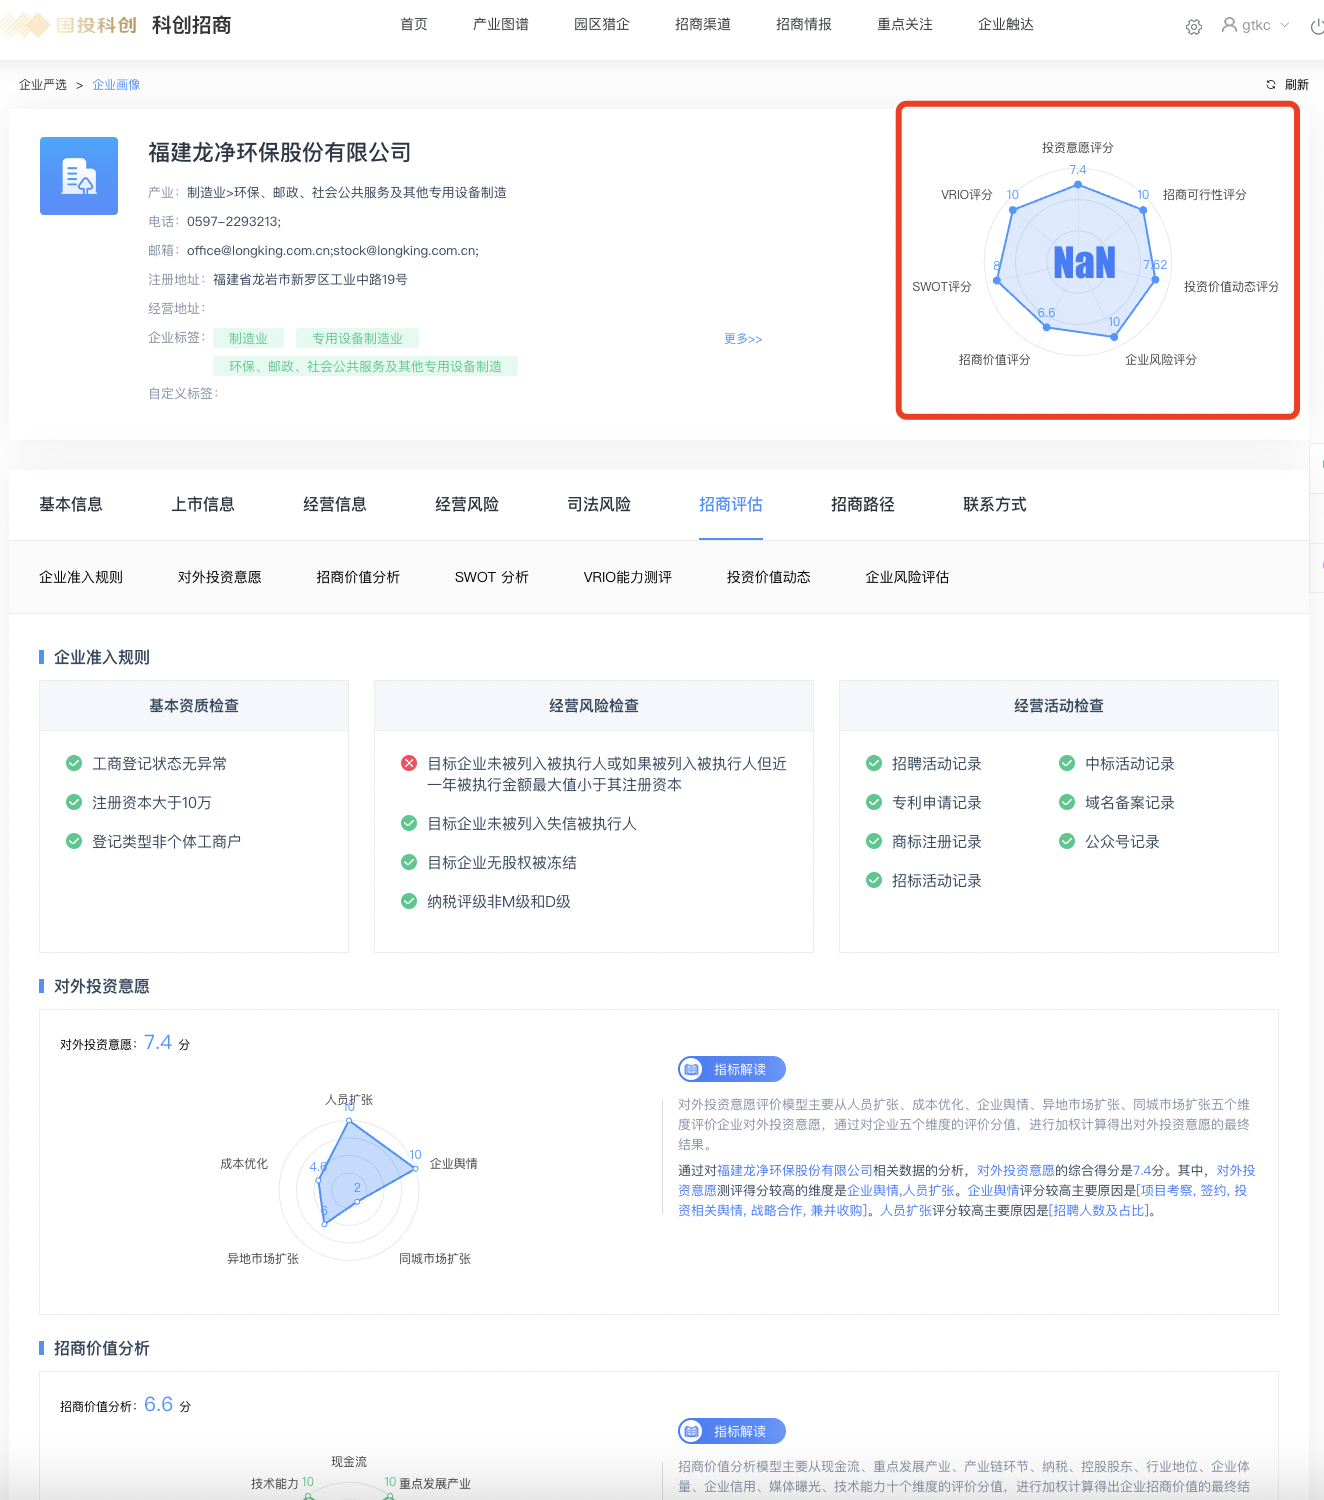The height and width of the screenshot is (1500, 1324).
Task: Click green check beside 招聘活动记录
Action: [x=874, y=764]
